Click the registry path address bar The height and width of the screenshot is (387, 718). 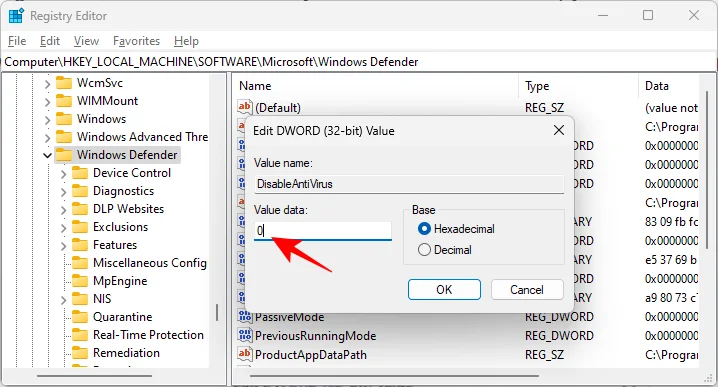pyautogui.click(x=359, y=62)
